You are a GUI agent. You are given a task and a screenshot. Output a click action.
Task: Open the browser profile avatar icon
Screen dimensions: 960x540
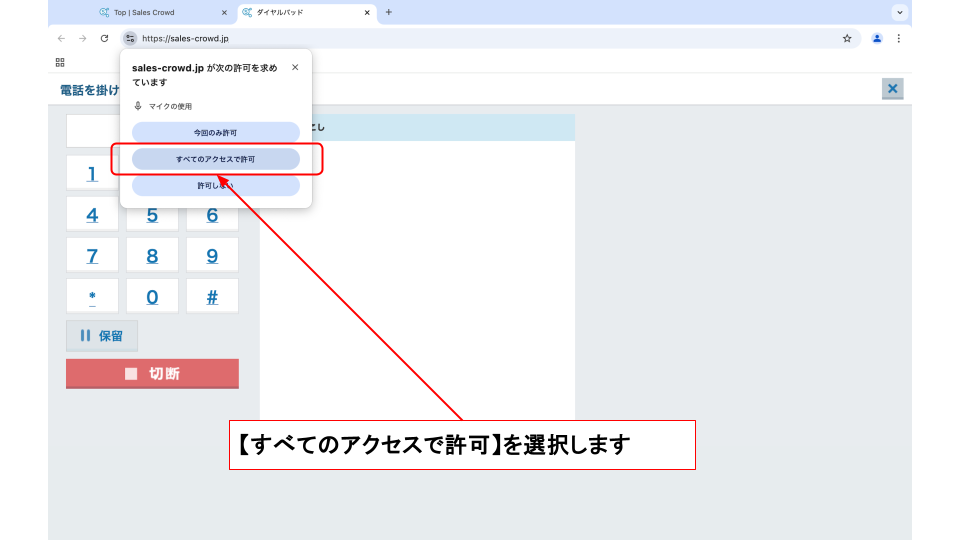877,38
